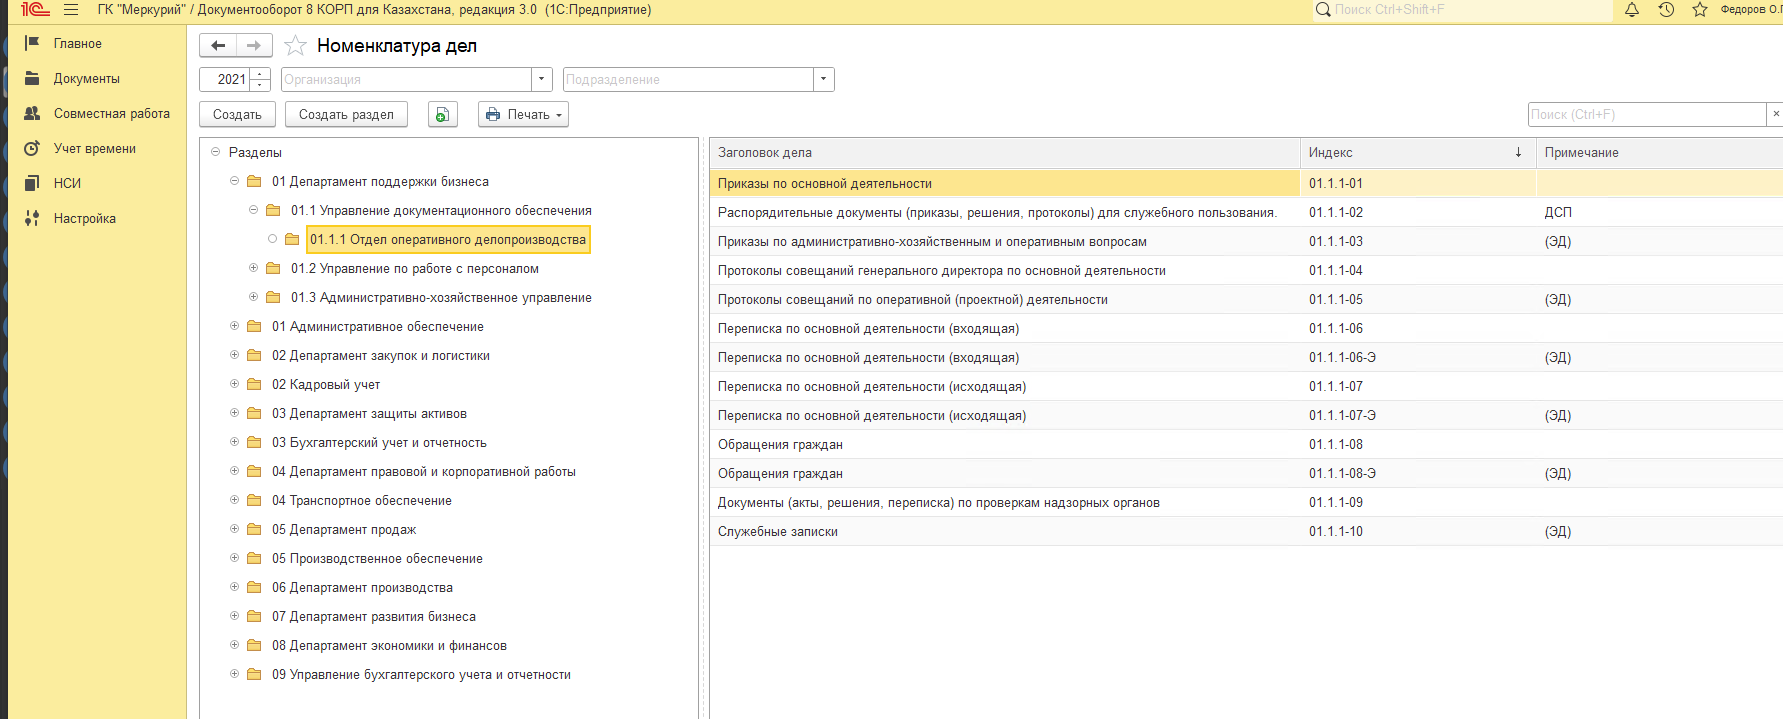
Task: Open the 1C logo menu
Action: (x=35, y=10)
